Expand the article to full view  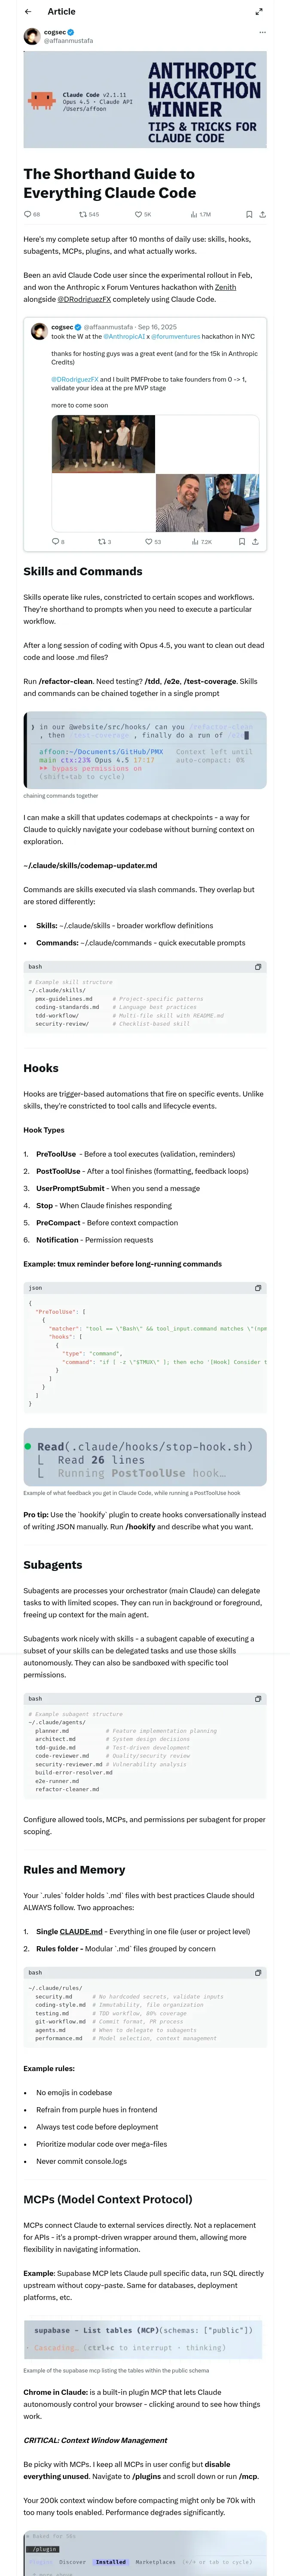click(259, 12)
